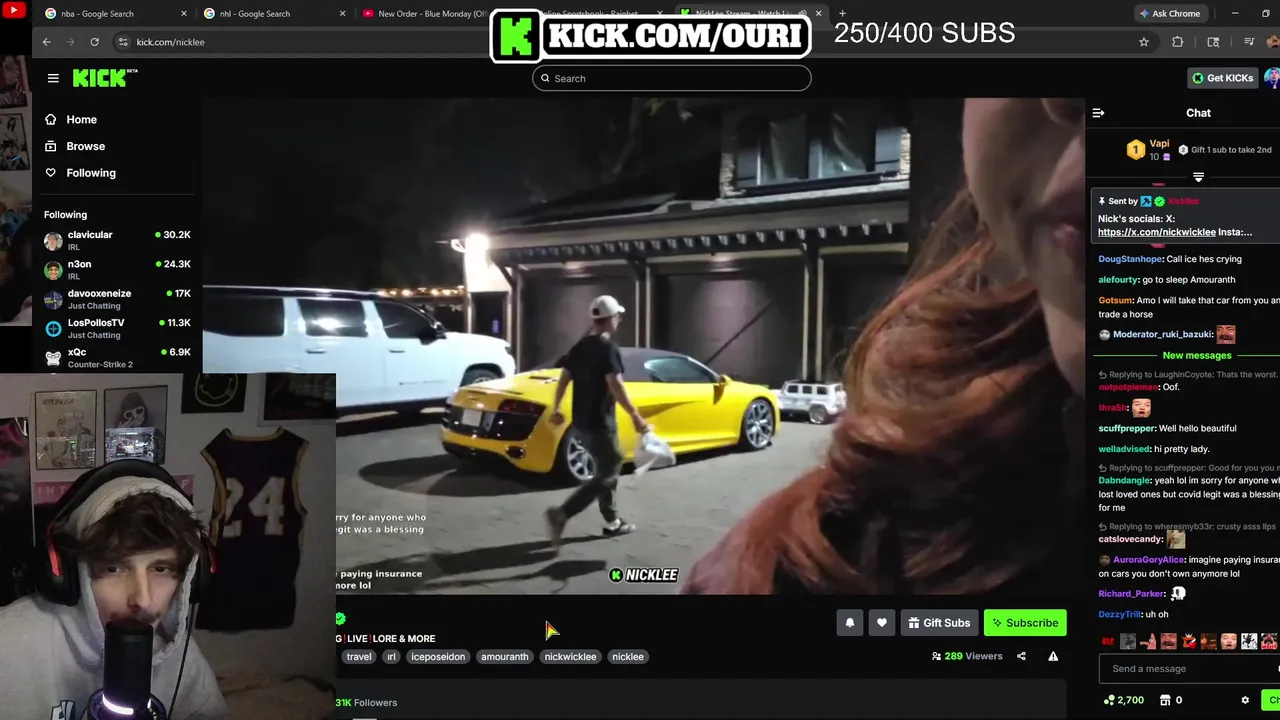Select the irl tag
The image size is (1280, 720).
click(x=391, y=657)
